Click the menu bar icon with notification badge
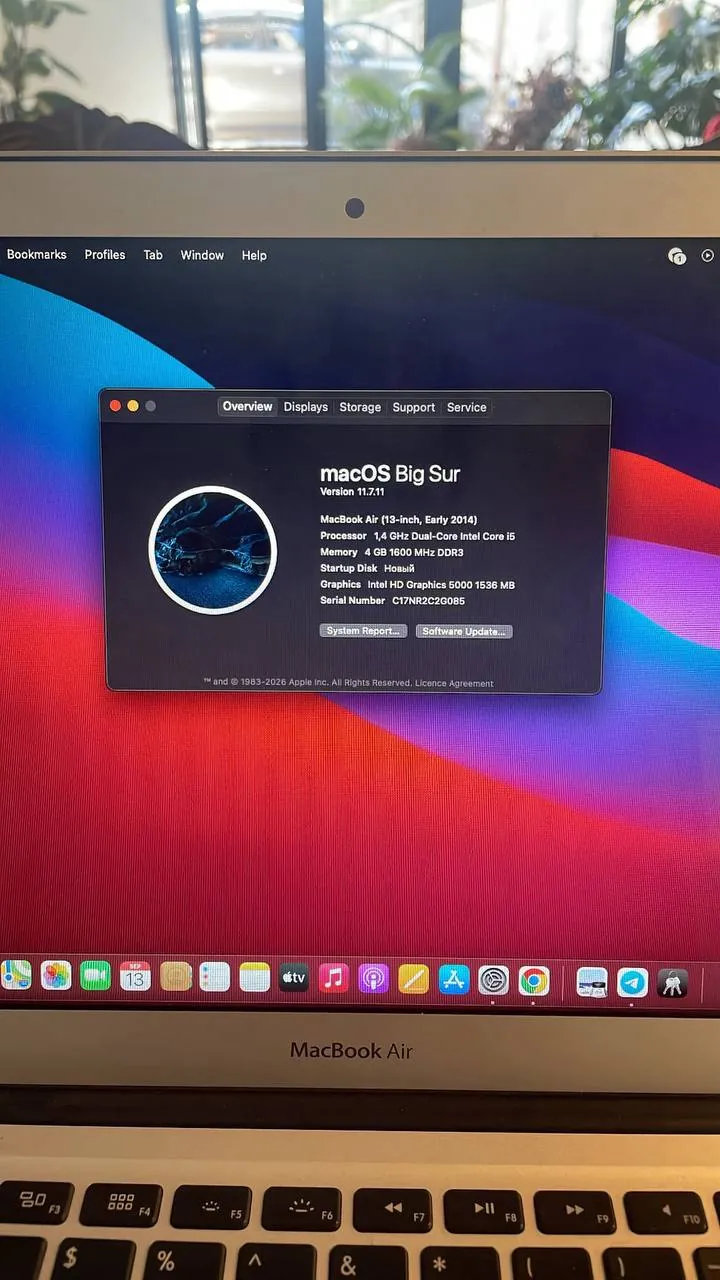Image resolution: width=720 pixels, height=1280 pixels. [x=677, y=256]
